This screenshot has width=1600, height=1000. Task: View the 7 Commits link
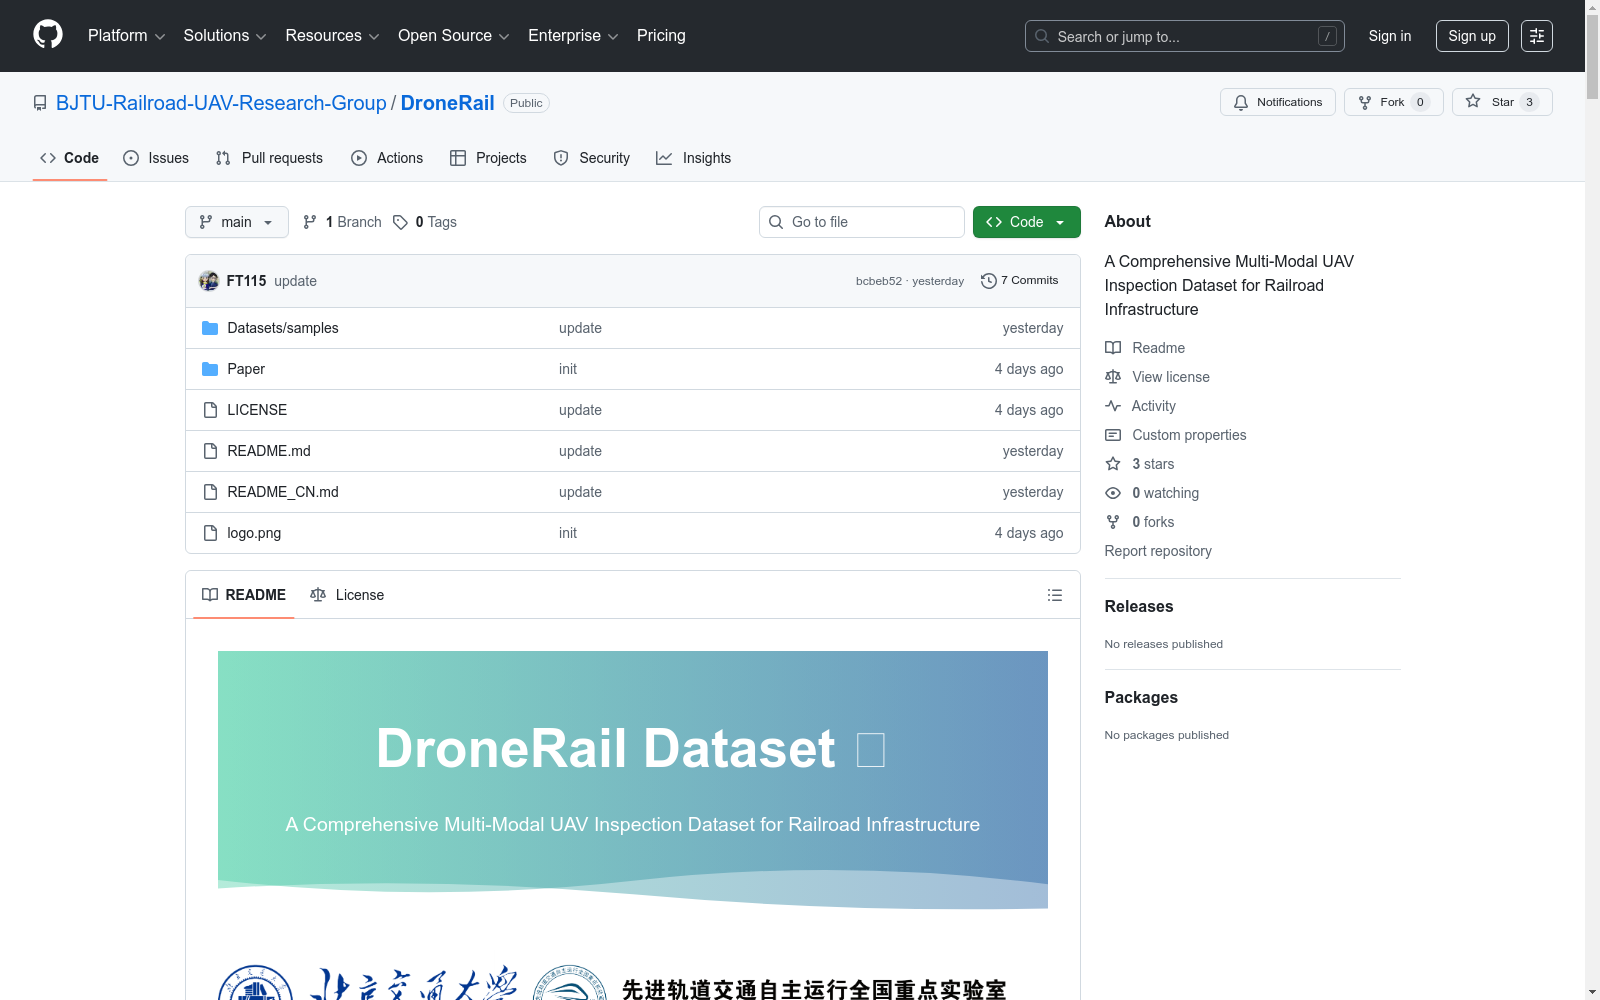(x=1020, y=281)
